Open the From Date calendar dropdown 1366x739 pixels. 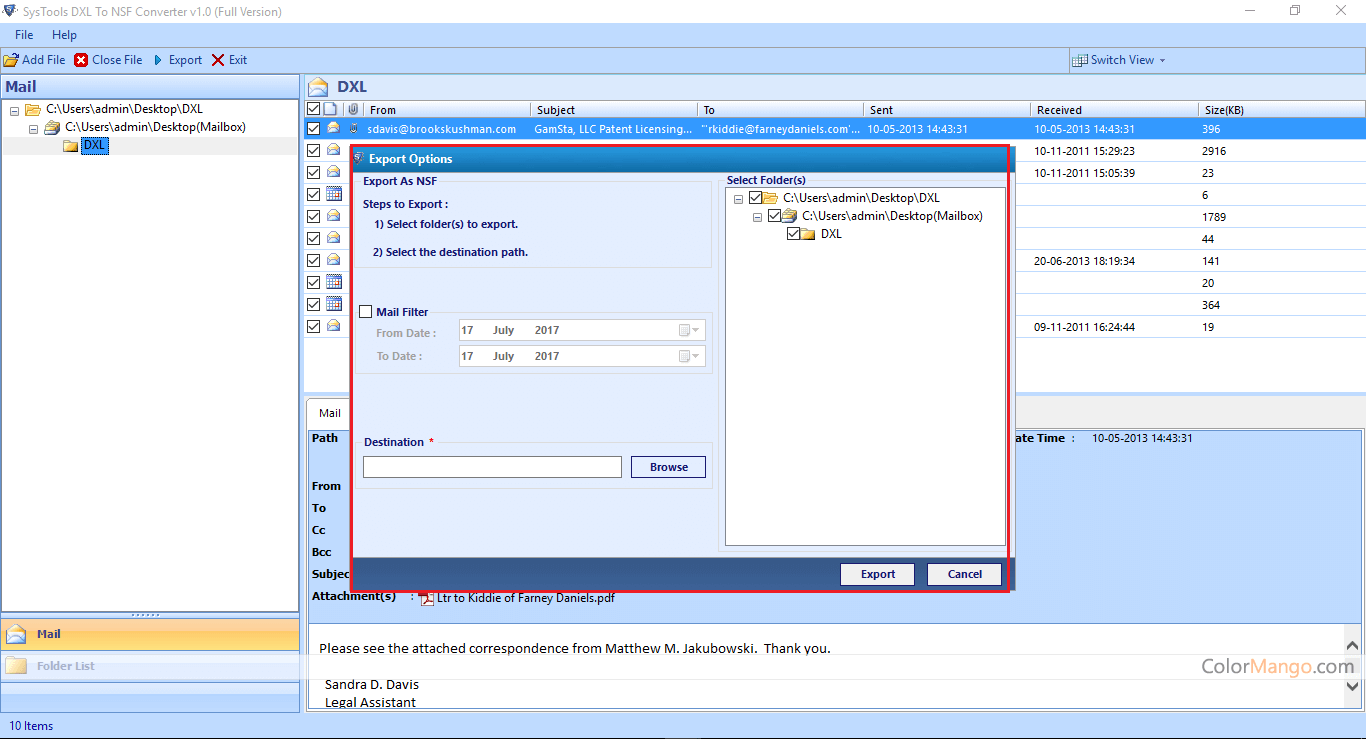690,330
